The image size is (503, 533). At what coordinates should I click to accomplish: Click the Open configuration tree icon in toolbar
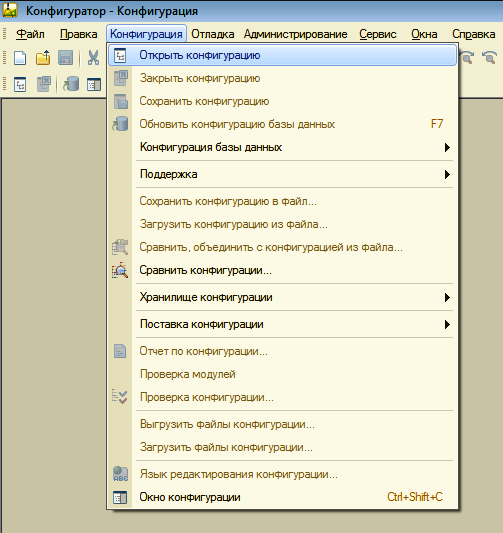(x=20, y=84)
